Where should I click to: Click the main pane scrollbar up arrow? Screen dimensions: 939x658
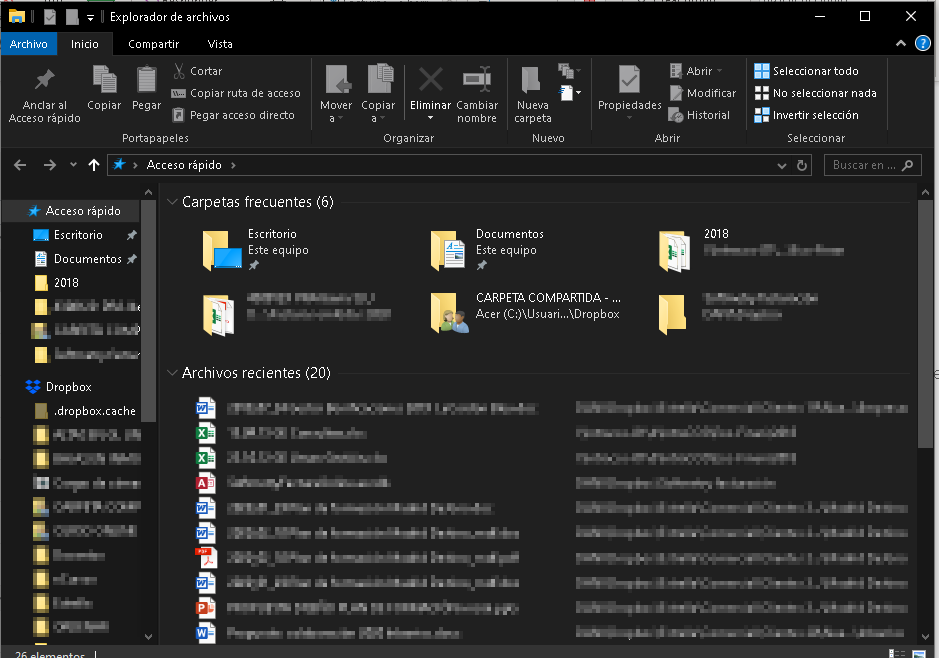(x=925, y=193)
